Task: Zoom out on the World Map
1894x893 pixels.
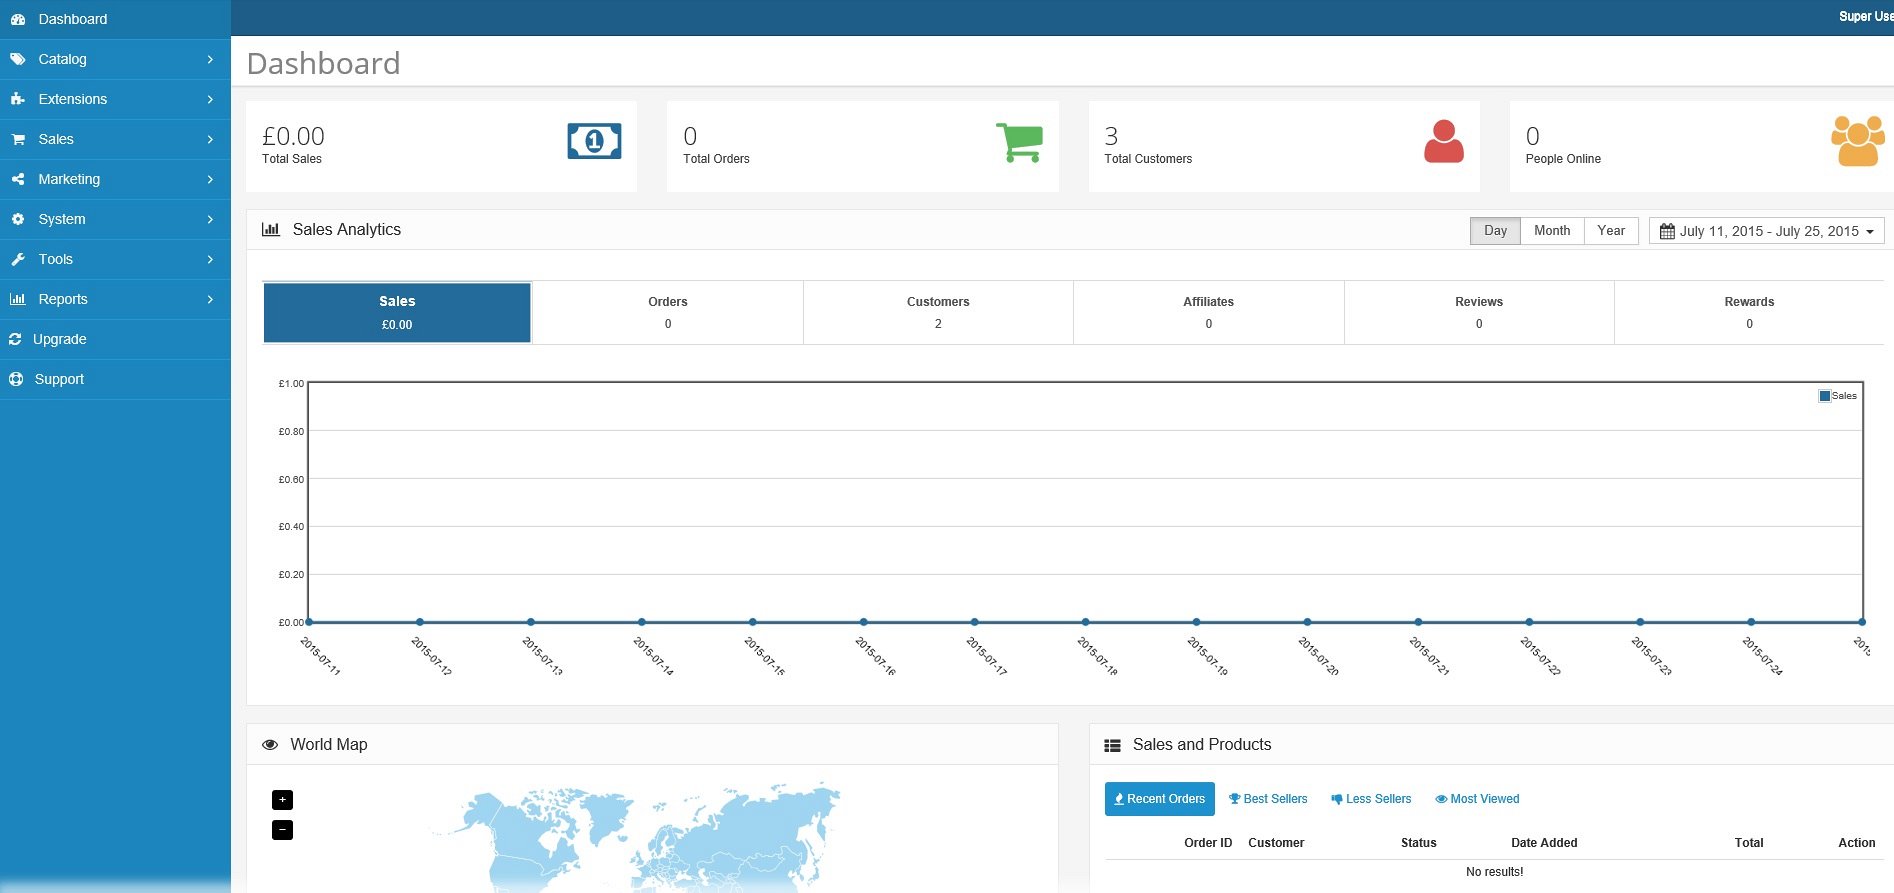Action: 282,830
